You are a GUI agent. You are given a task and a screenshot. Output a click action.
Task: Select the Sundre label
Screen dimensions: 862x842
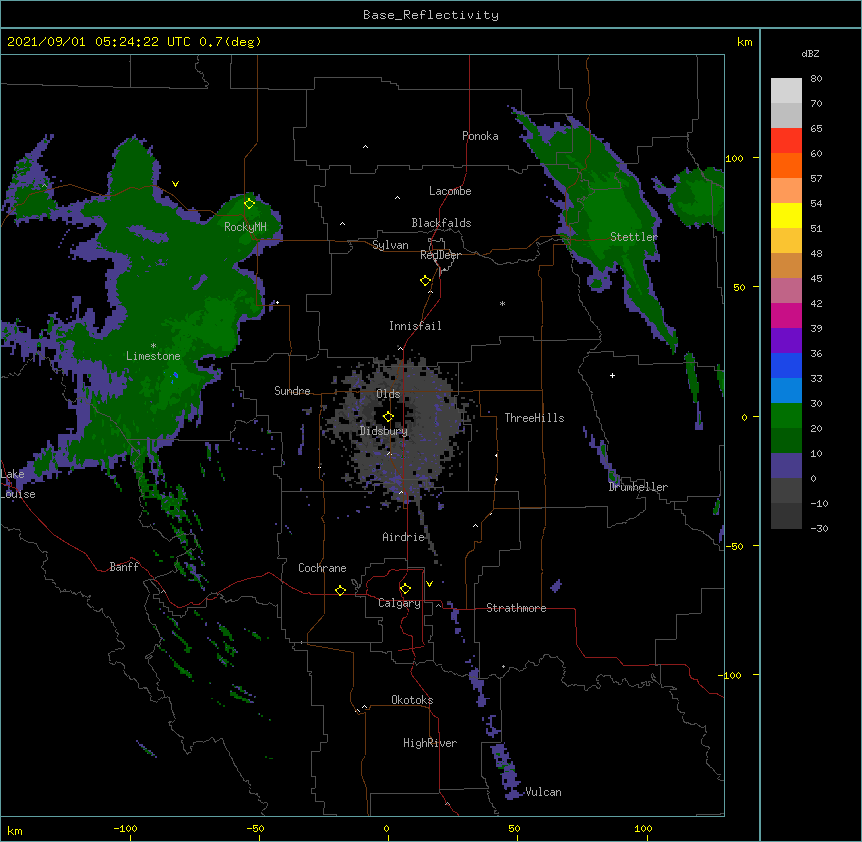(292, 391)
